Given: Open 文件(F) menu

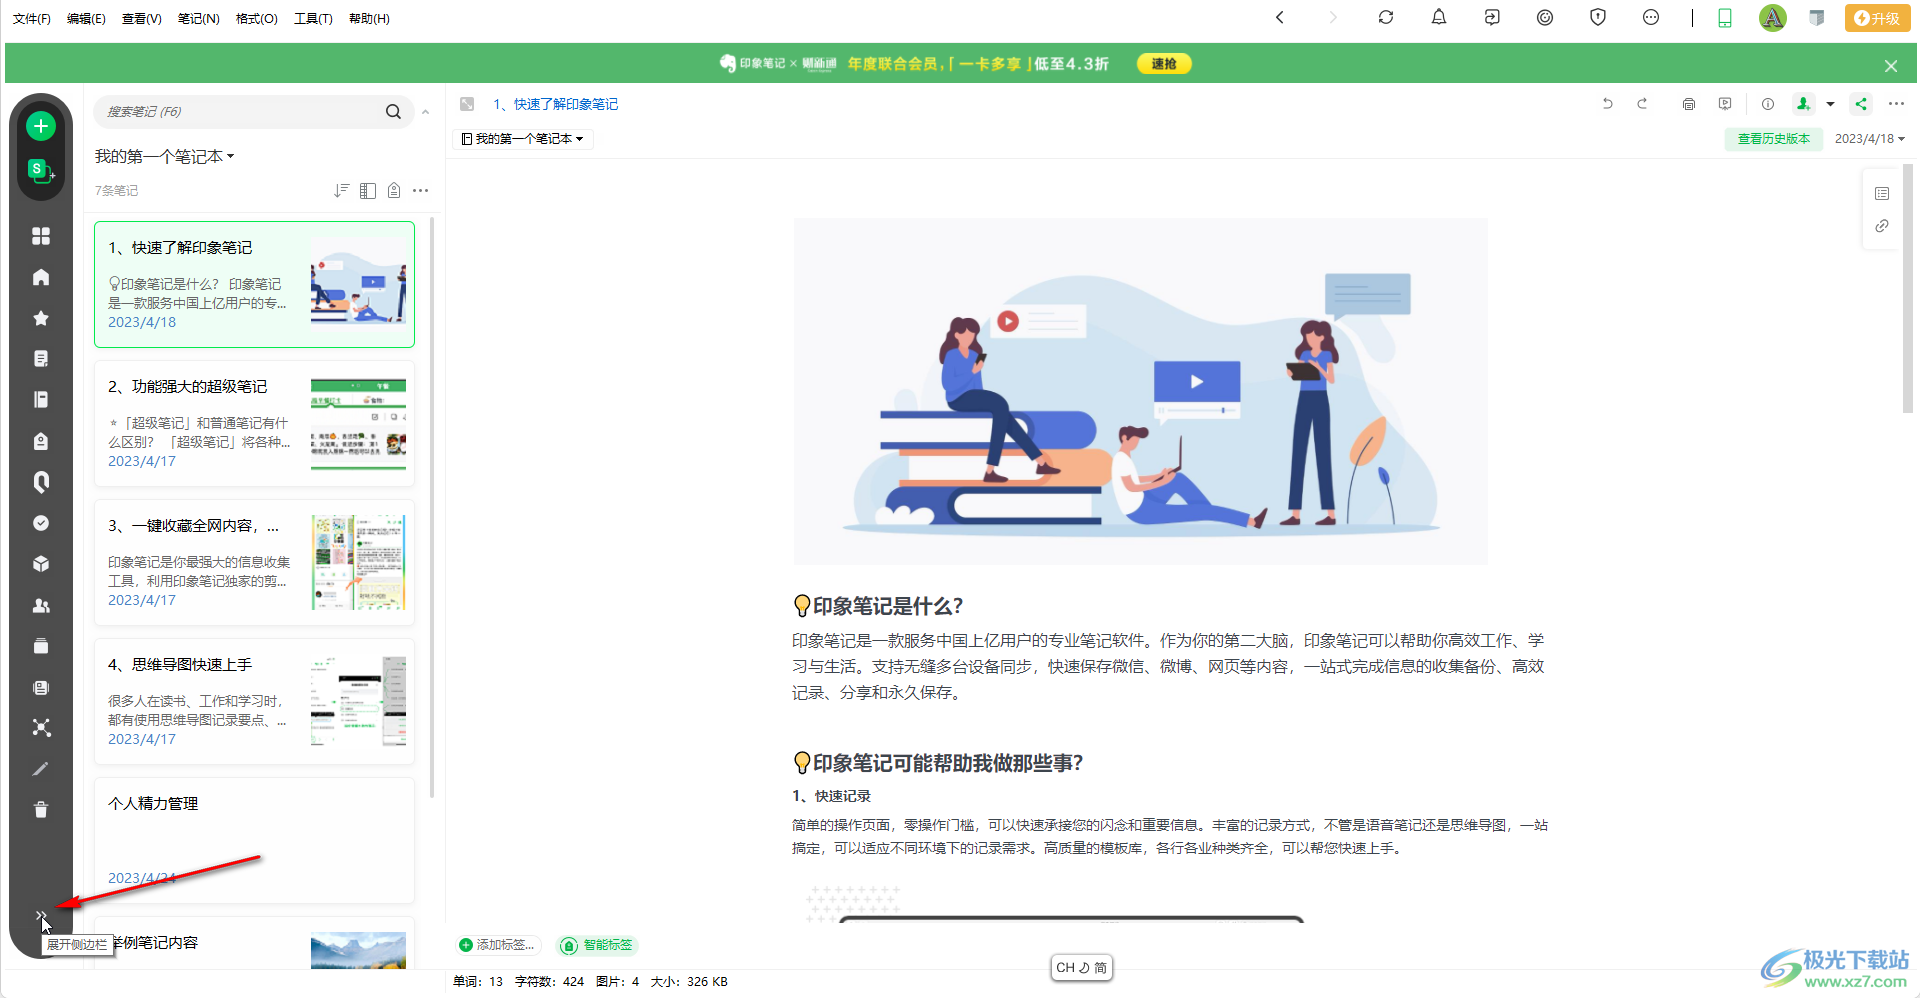Looking at the screenshot, I should [32, 19].
